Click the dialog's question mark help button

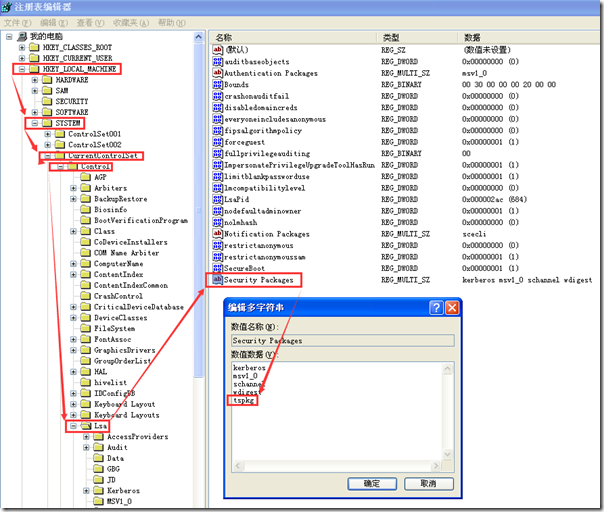(x=433, y=308)
